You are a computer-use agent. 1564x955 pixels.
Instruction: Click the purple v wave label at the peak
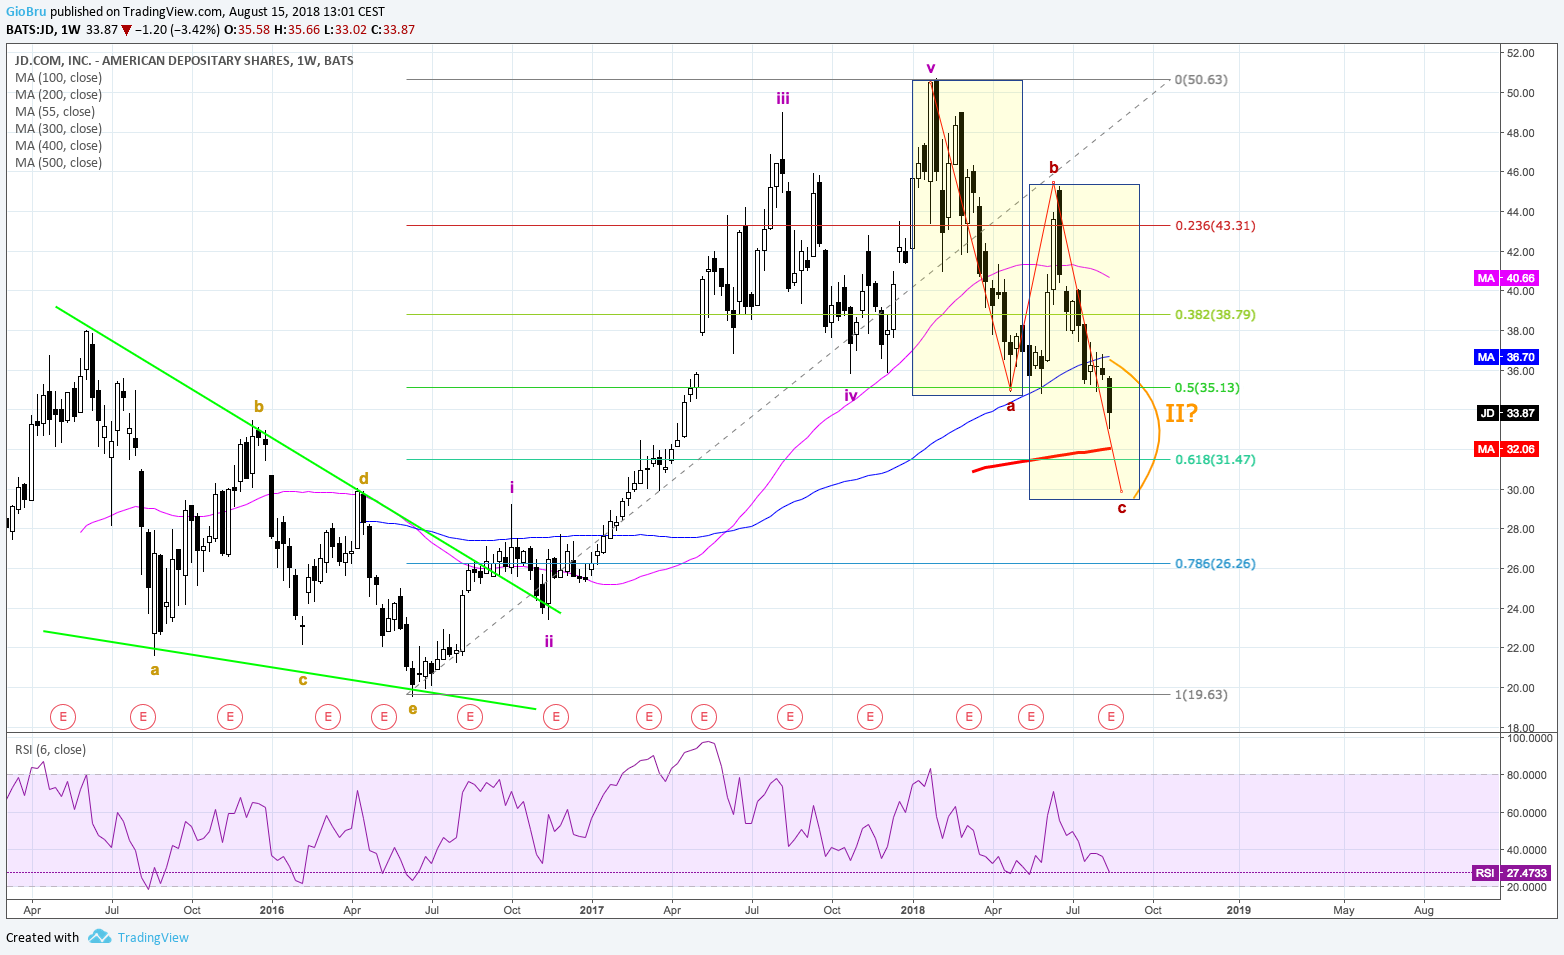(931, 68)
